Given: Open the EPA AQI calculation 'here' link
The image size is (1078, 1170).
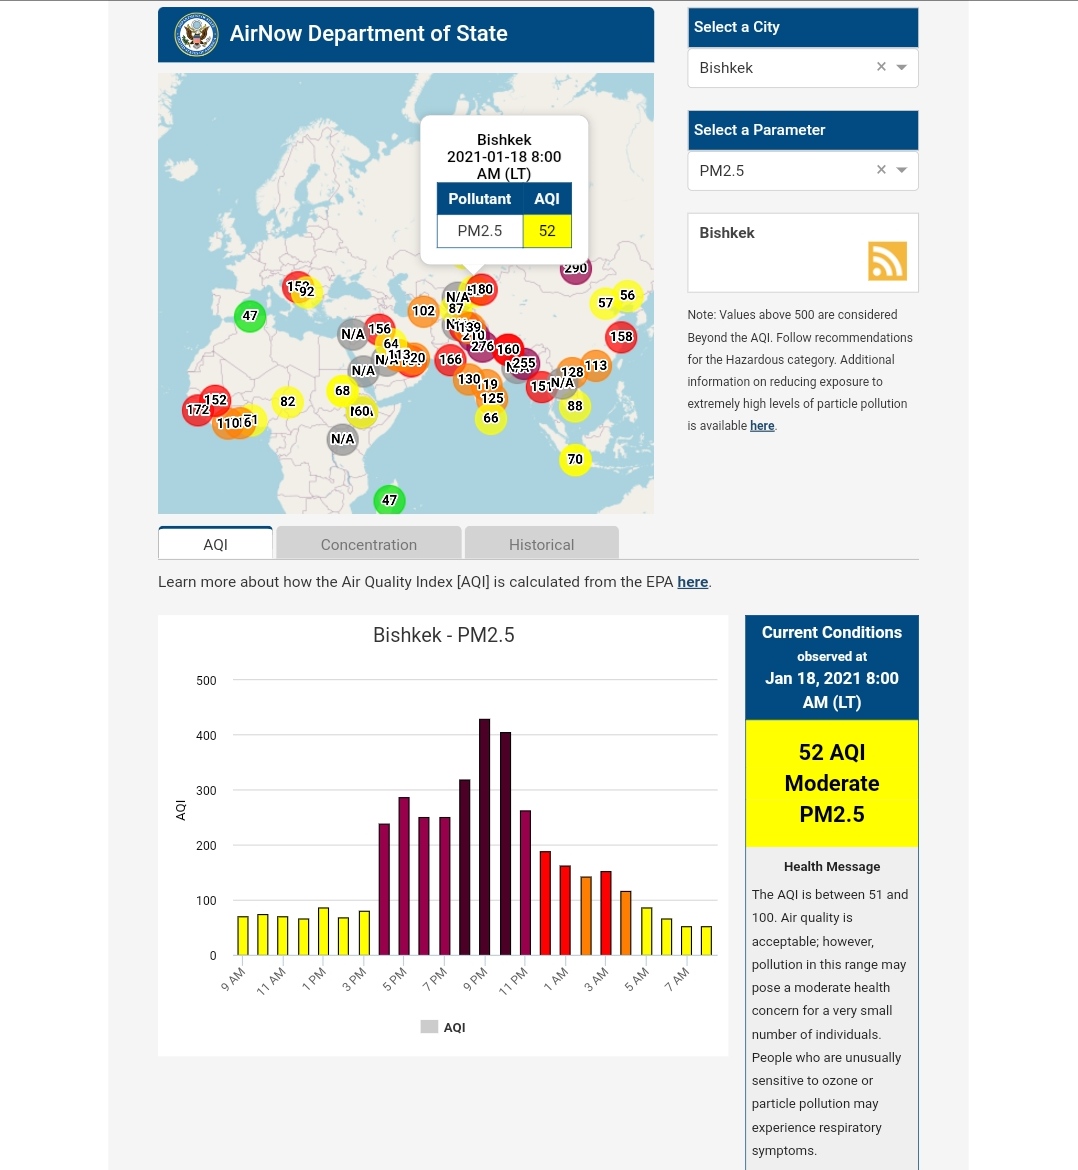Looking at the screenshot, I should 692,582.
